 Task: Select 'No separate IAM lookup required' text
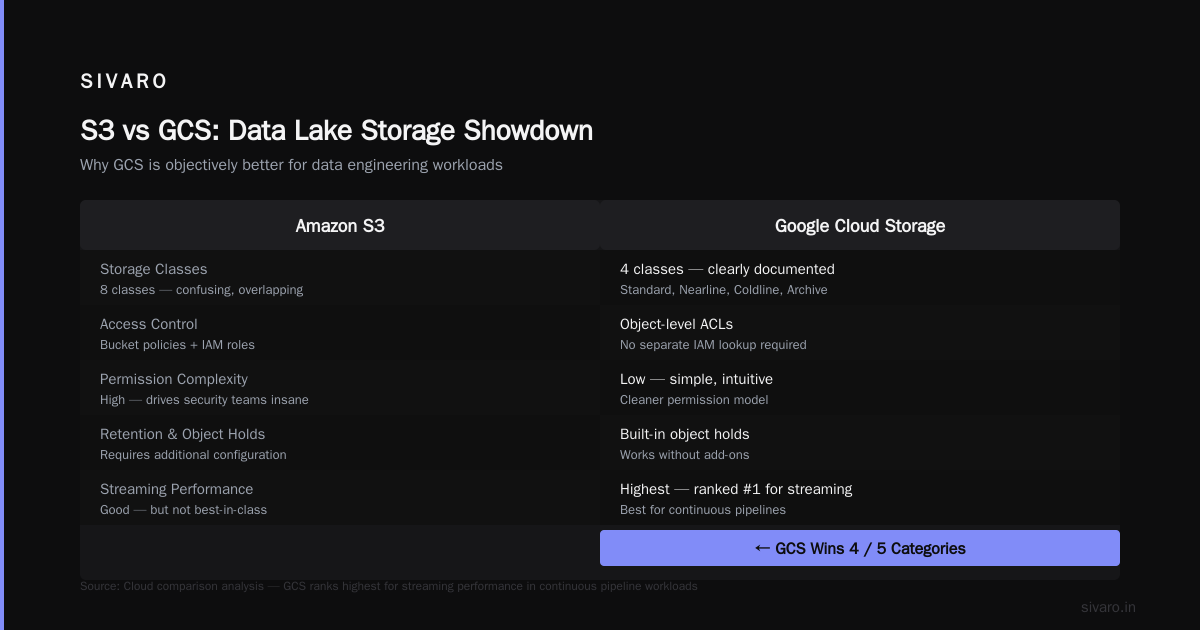pos(713,345)
